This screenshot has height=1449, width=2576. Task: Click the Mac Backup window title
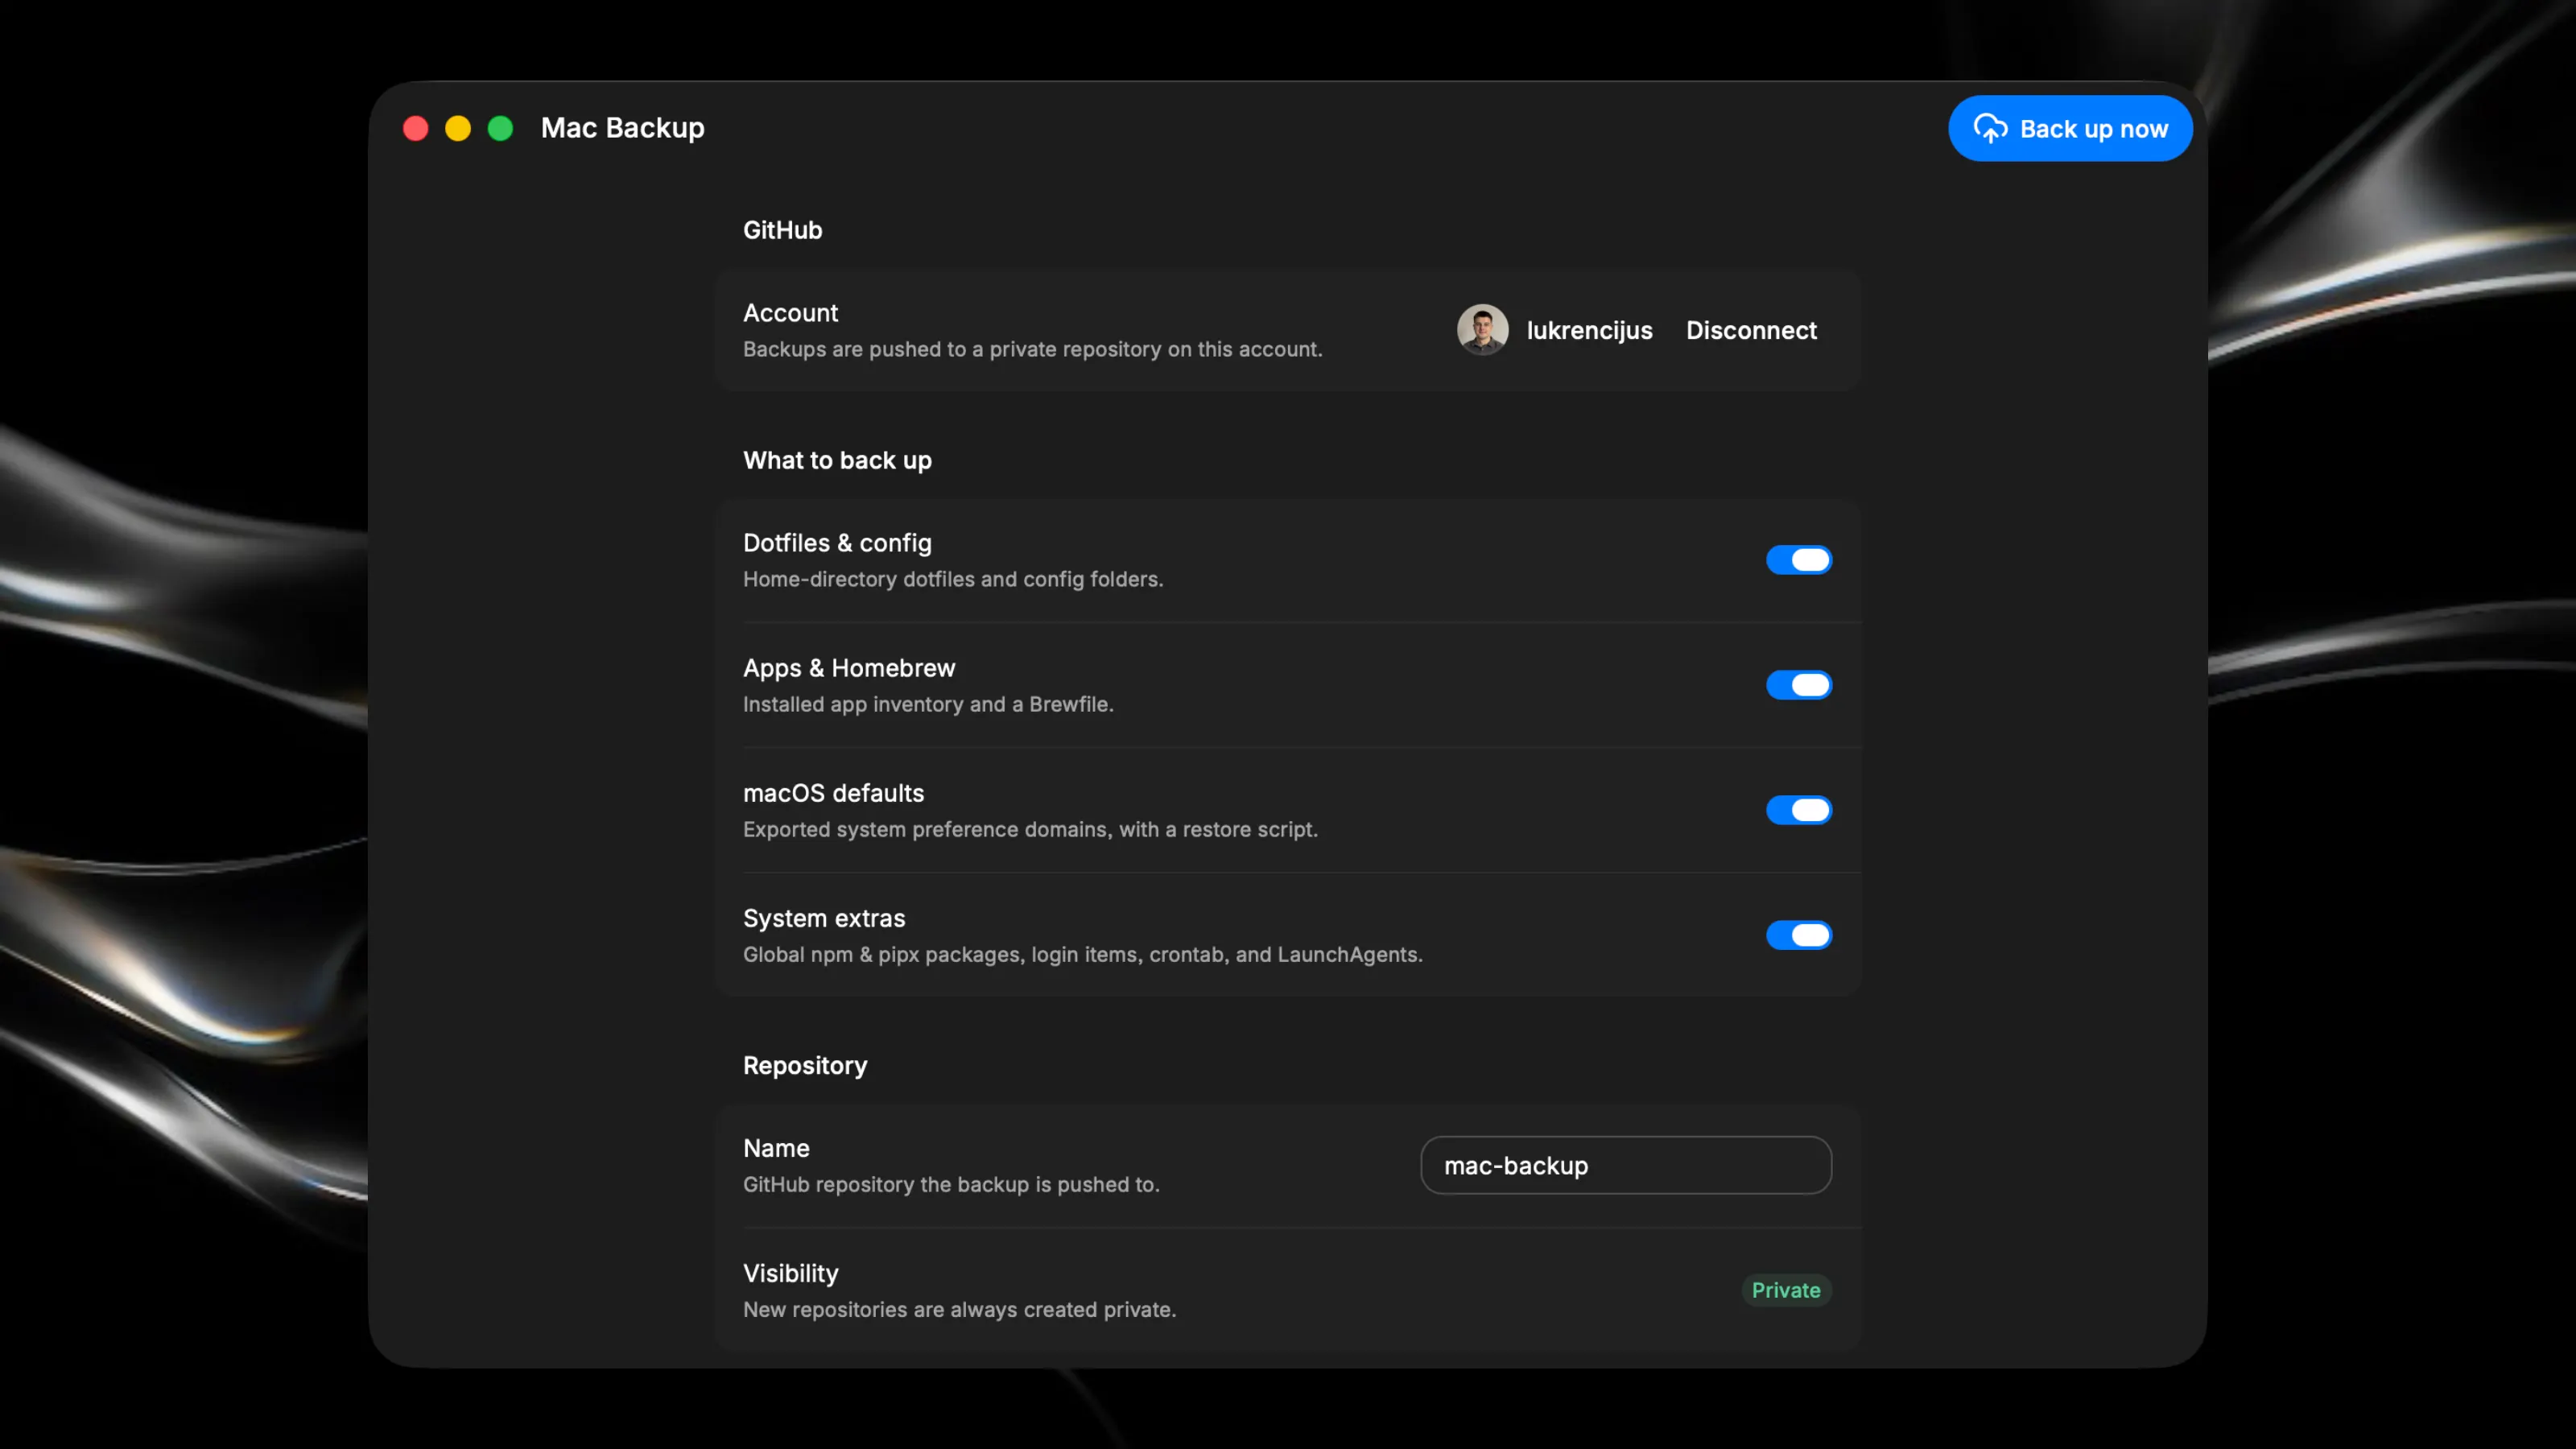(x=623, y=128)
